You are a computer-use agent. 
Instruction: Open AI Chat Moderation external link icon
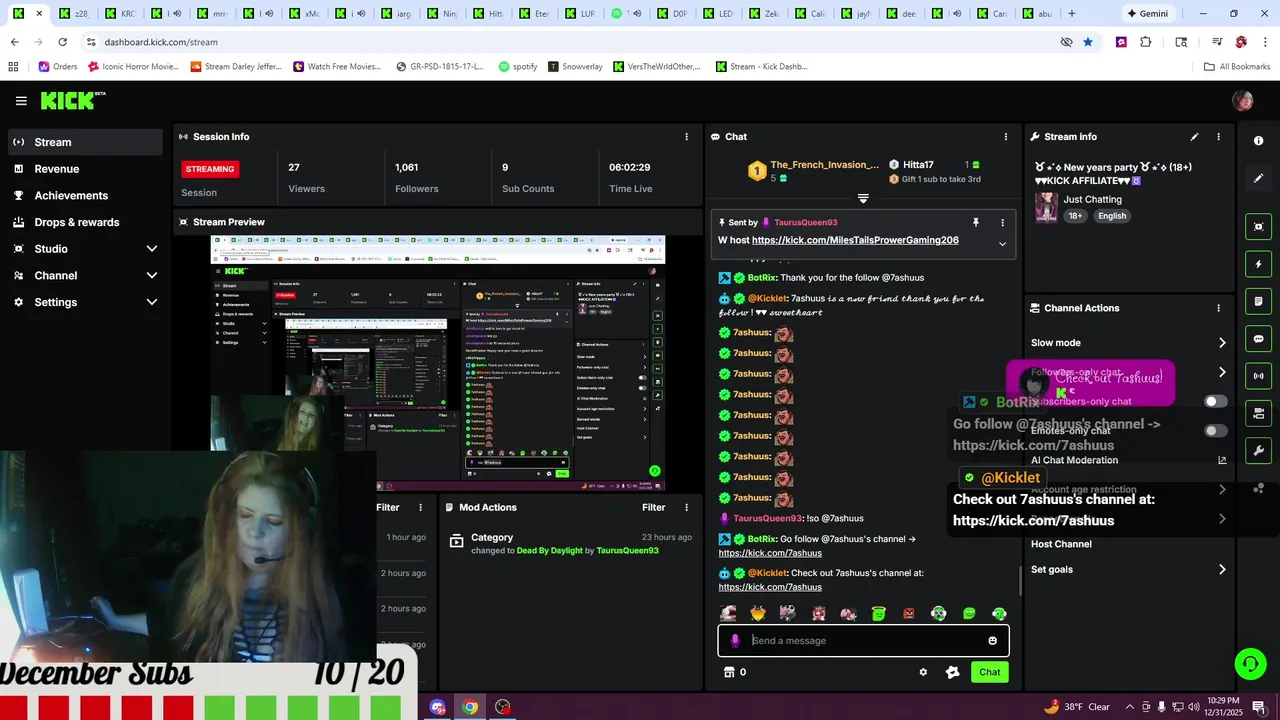1222,460
